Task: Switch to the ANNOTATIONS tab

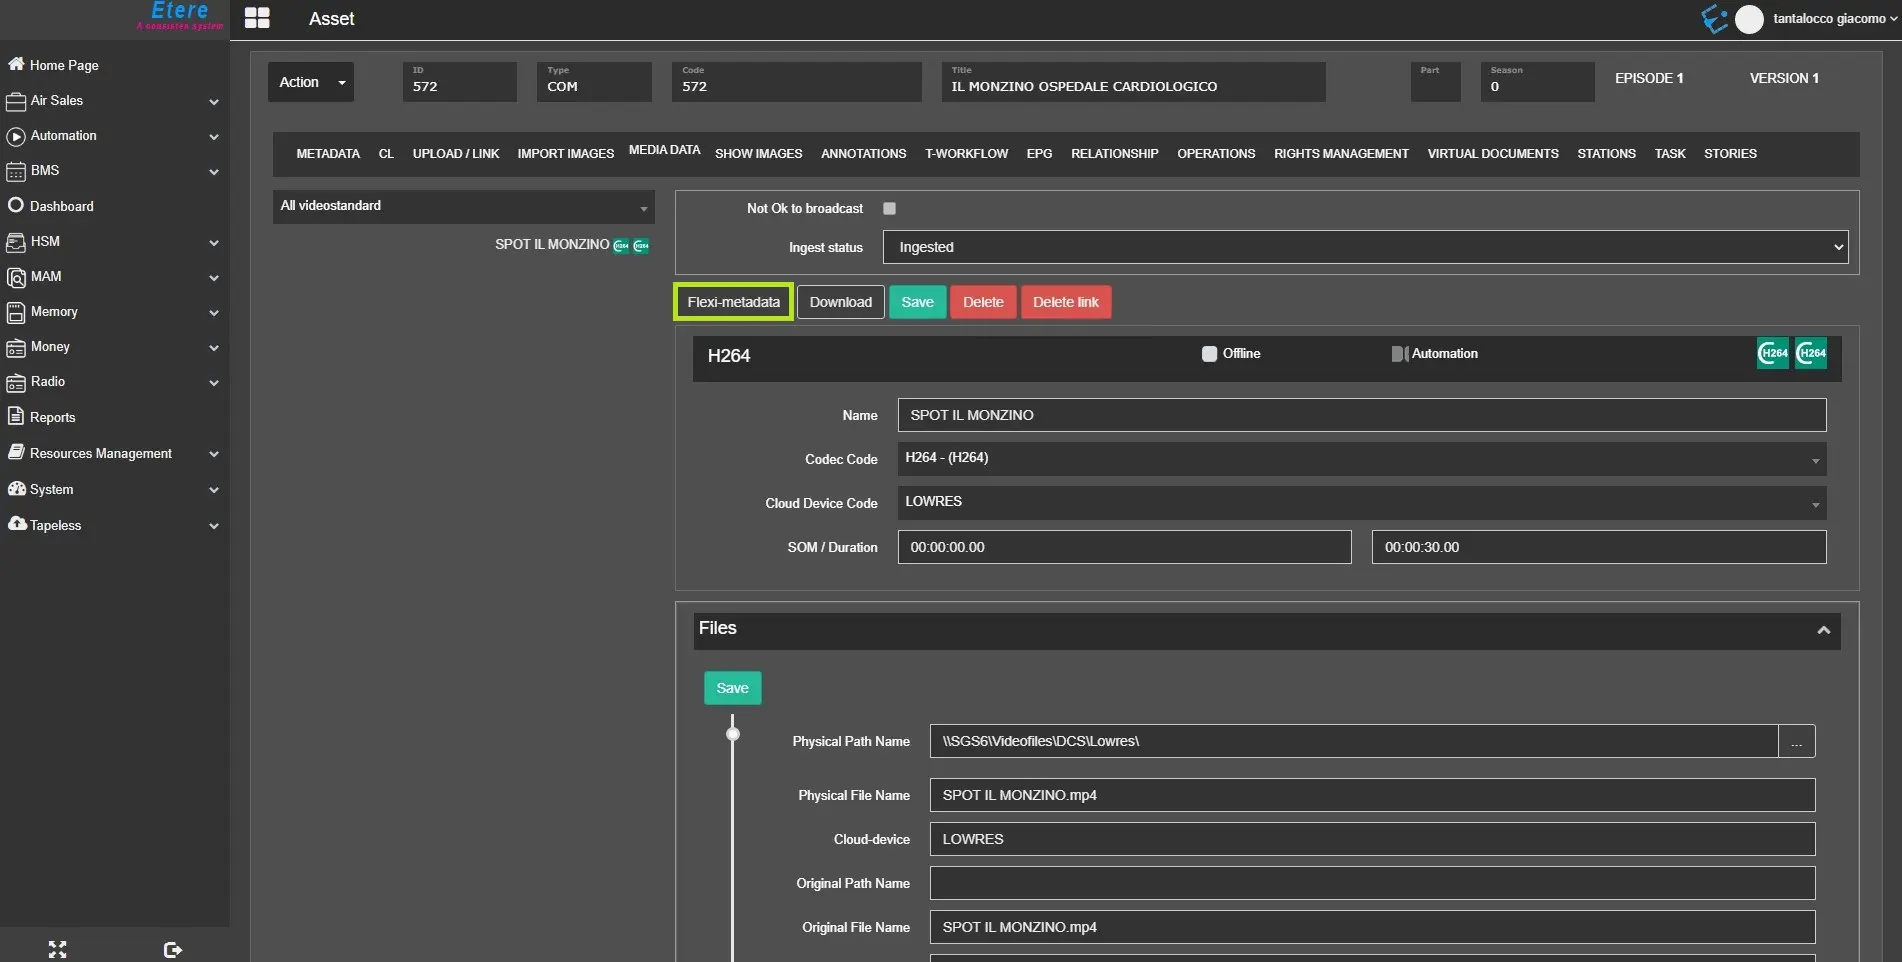Action: (863, 153)
